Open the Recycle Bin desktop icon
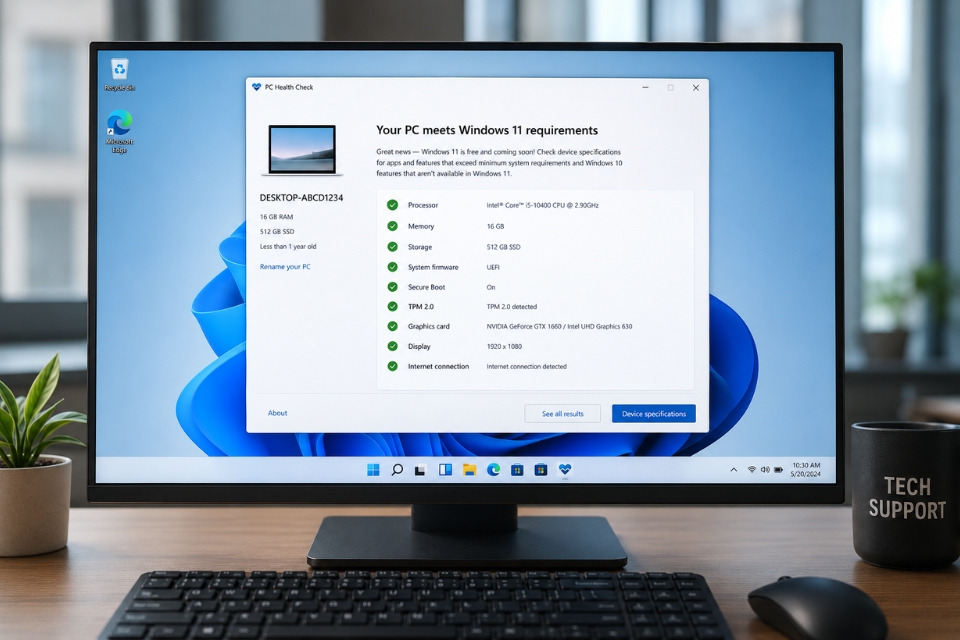Image resolution: width=960 pixels, height=640 pixels. (119, 75)
